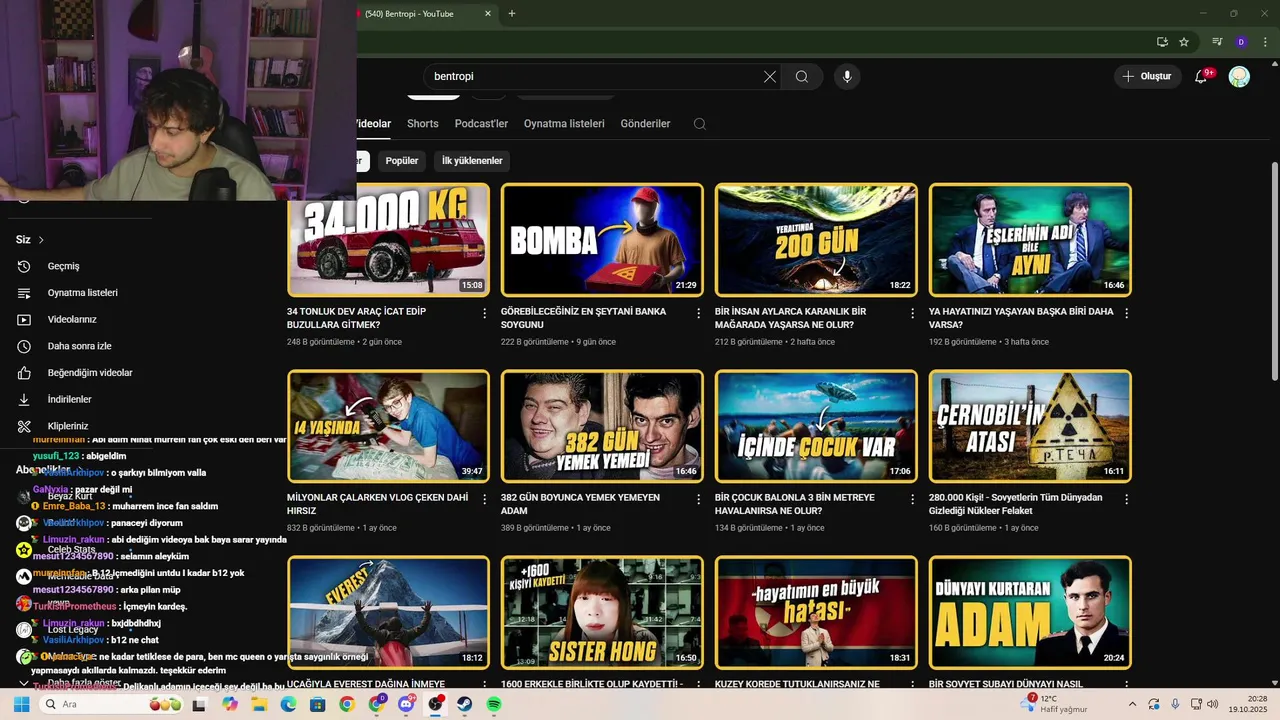Image resolution: width=1280 pixels, height=720 pixels.
Task: Open Copilot from the taskbar
Action: 230,705
